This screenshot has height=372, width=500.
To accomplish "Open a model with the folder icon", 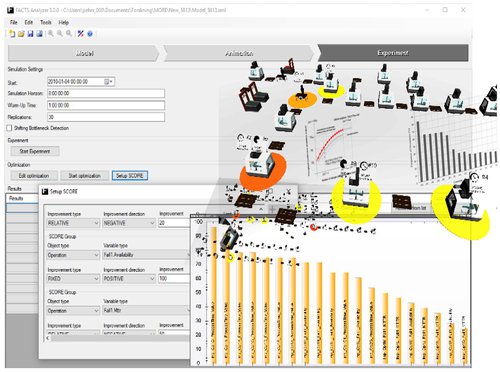I will click(x=21, y=34).
